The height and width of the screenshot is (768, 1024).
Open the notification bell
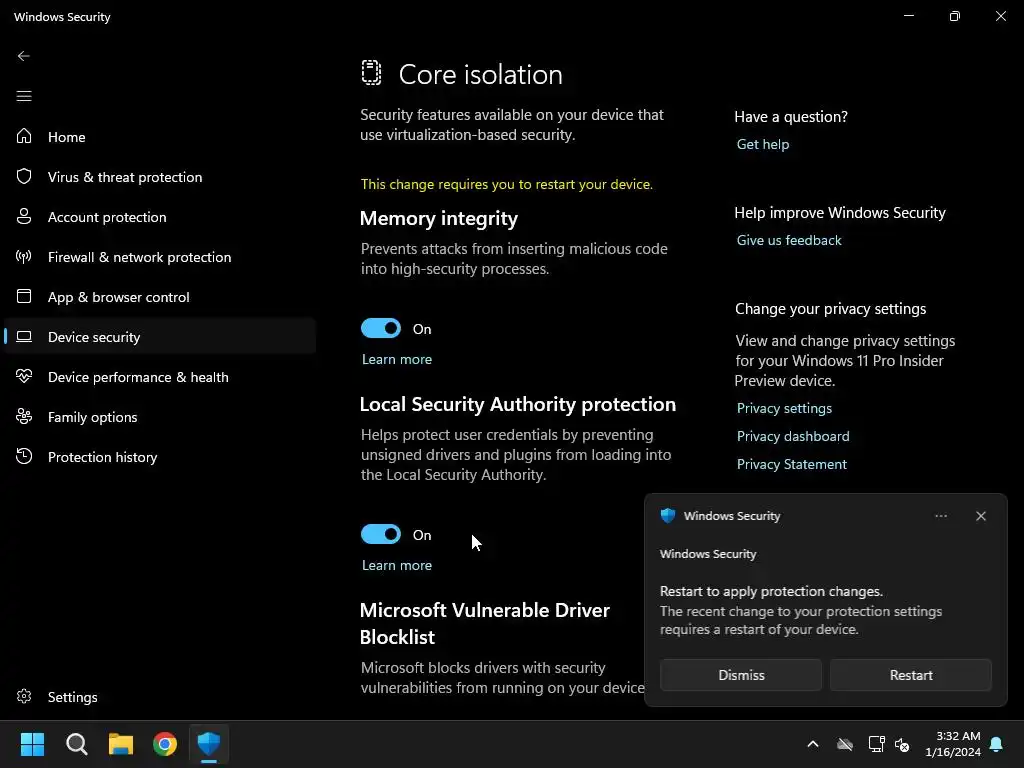point(996,744)
